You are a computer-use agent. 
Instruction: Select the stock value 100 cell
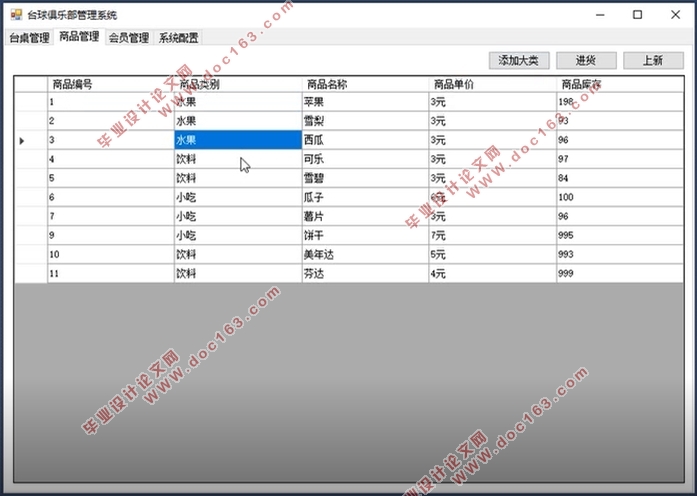620,197
